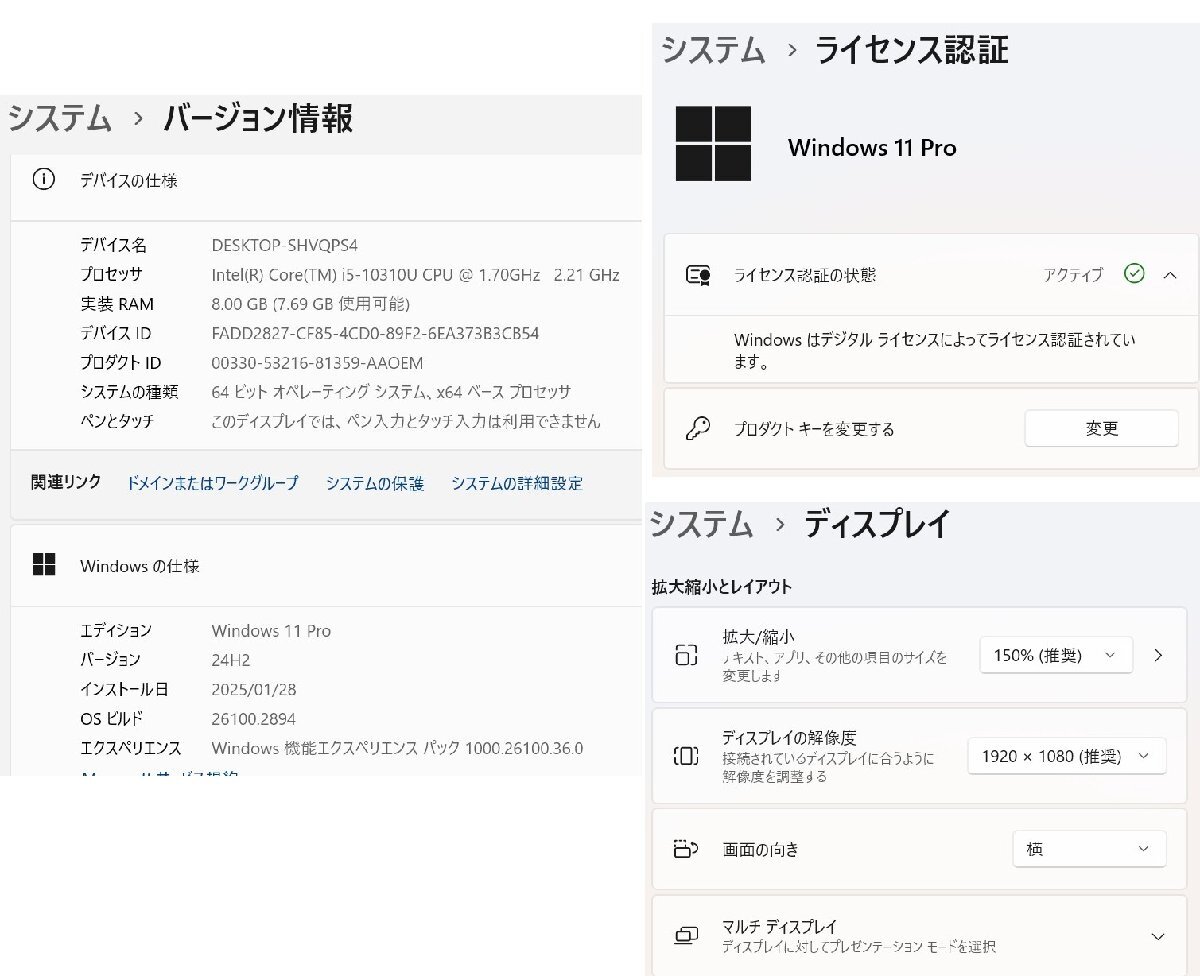Click the green active checkmark icon

[x=1134, y=274]
